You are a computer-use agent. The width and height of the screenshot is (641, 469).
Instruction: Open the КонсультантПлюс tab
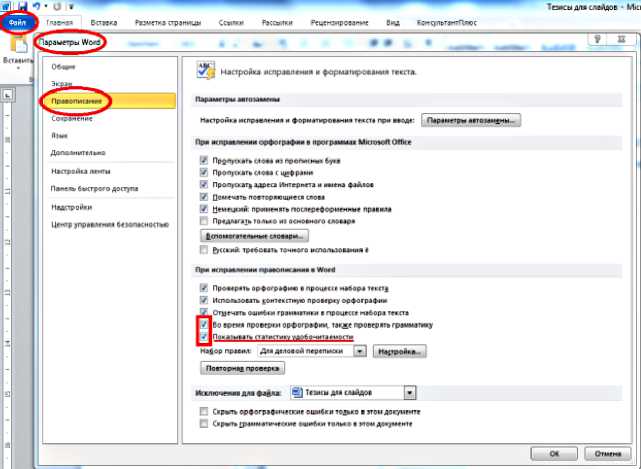[446, 23]
